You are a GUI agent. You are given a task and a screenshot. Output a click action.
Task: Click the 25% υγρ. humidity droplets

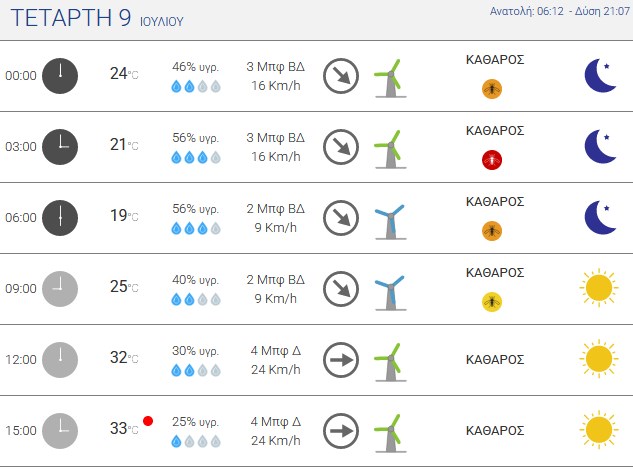coord(196,441)
